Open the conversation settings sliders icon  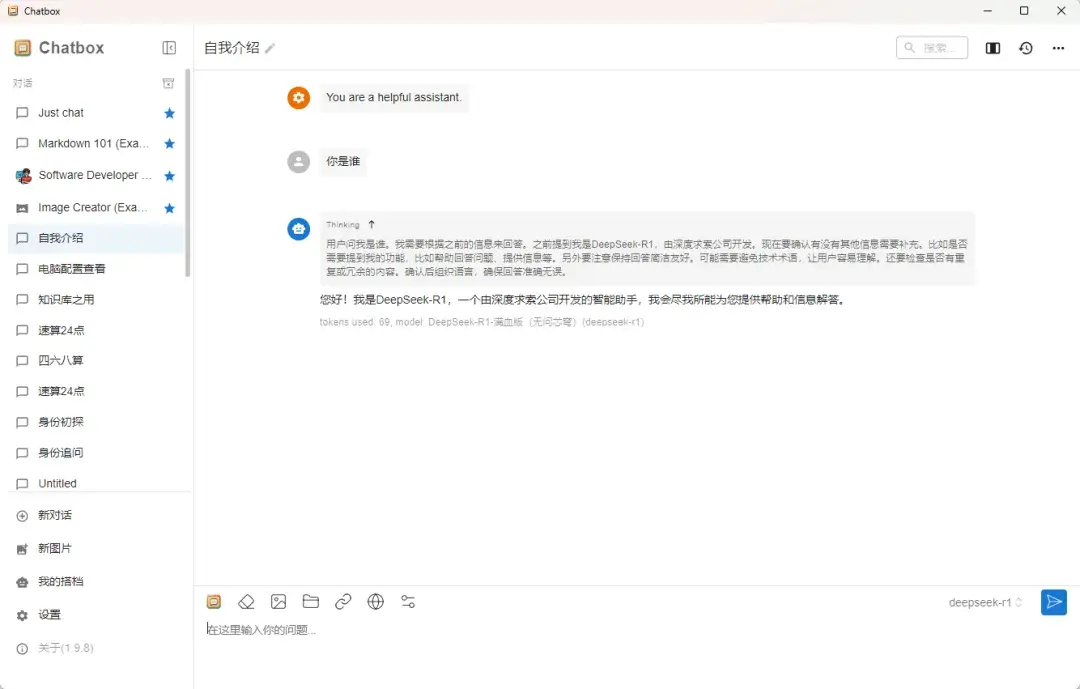tap(408, 601)
